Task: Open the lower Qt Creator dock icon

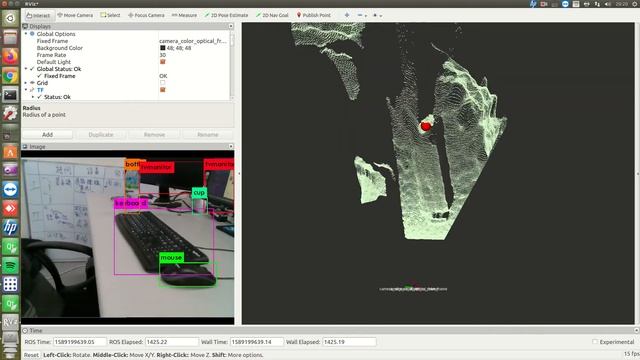Action: [x=10, y=304]
